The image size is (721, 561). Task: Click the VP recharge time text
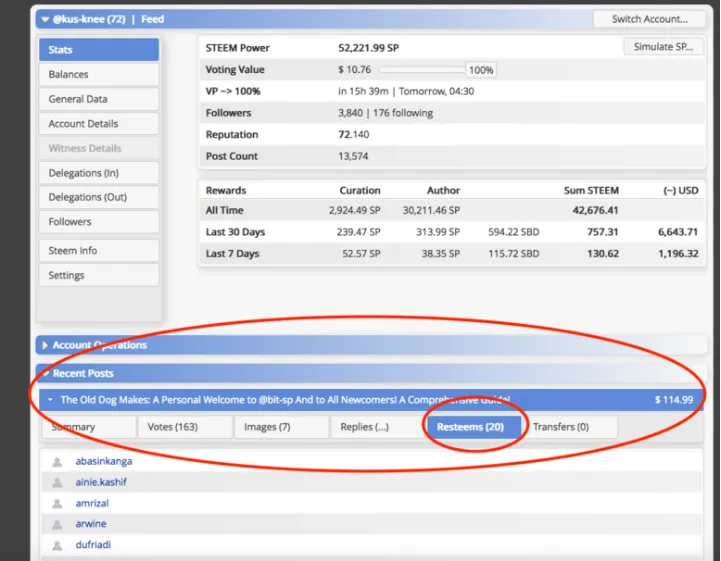[x=406, y=92]
